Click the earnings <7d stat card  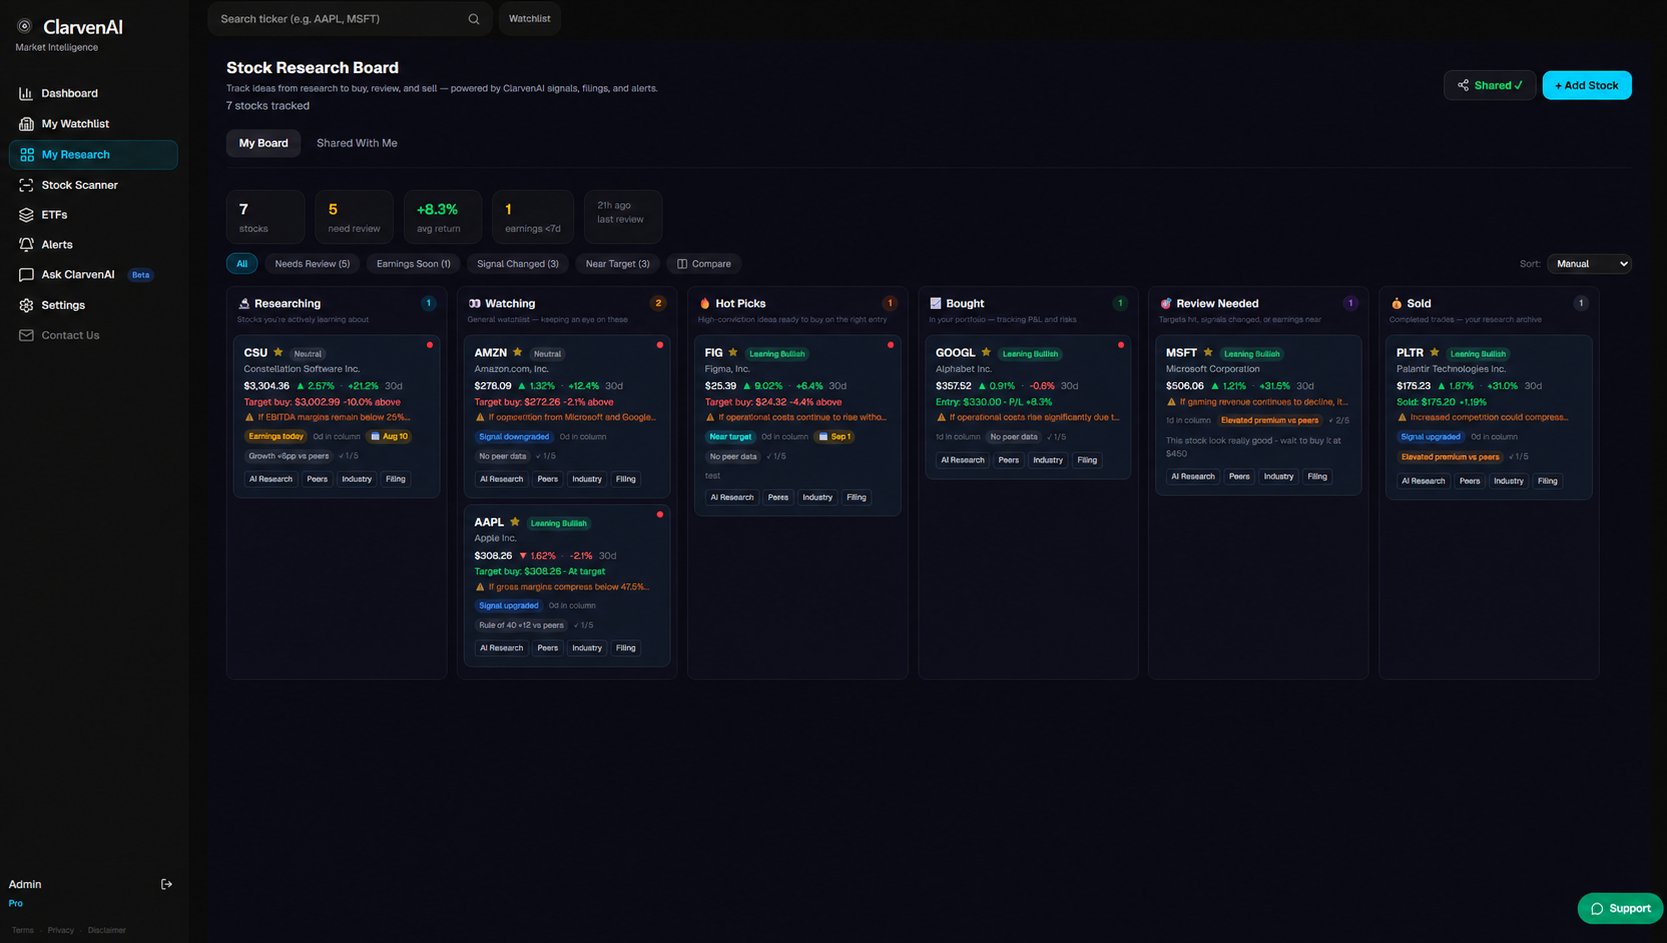tap(533, 217)
